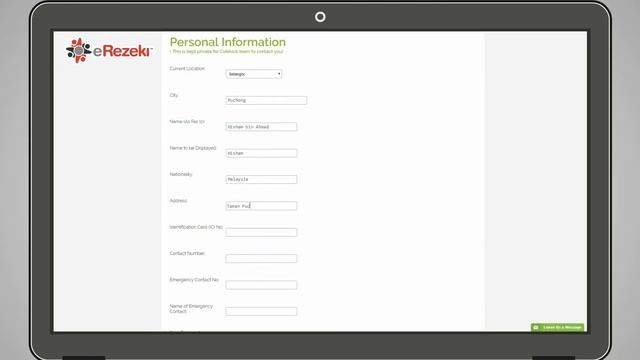Click the Contact Number label
Viewport: 640px width, 360px height.
187,253
